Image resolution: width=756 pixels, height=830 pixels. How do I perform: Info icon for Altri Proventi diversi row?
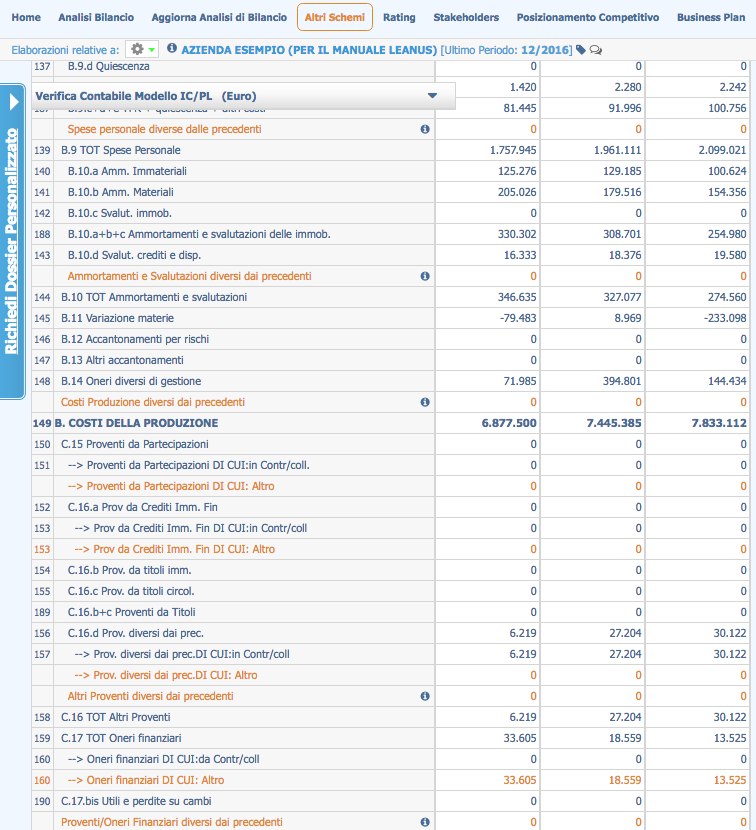click(425, 696)
